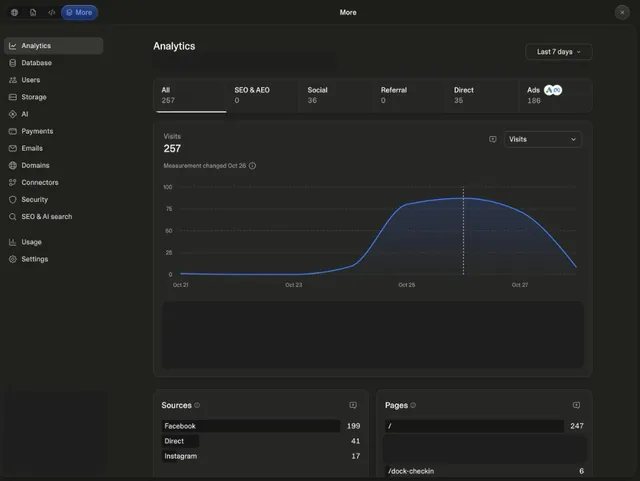Open Payments in the sidebar
The image size is (640, 481).
(53, 131)
